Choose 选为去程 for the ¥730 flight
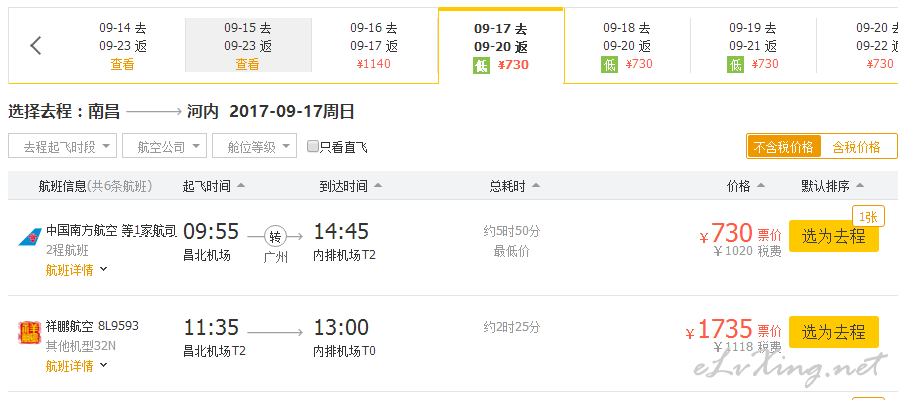The height and width of the screenshot is (400, 898). point(833,236)
